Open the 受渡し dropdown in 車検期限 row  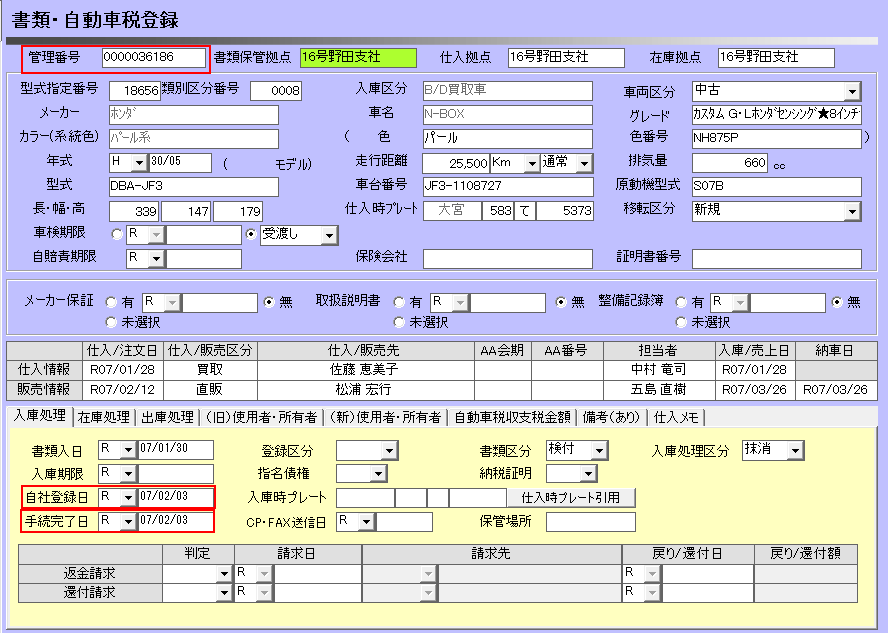pos(329,236)
